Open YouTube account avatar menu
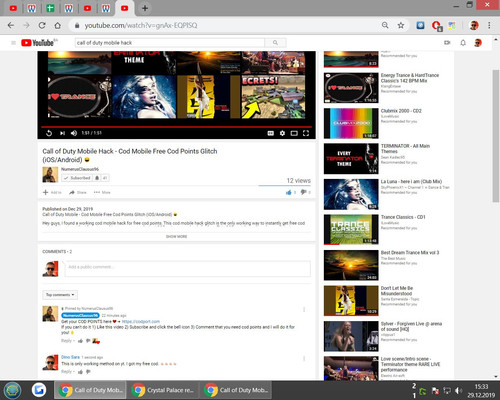This screenshot has width=500, height=400. click(x=478, y=43)
